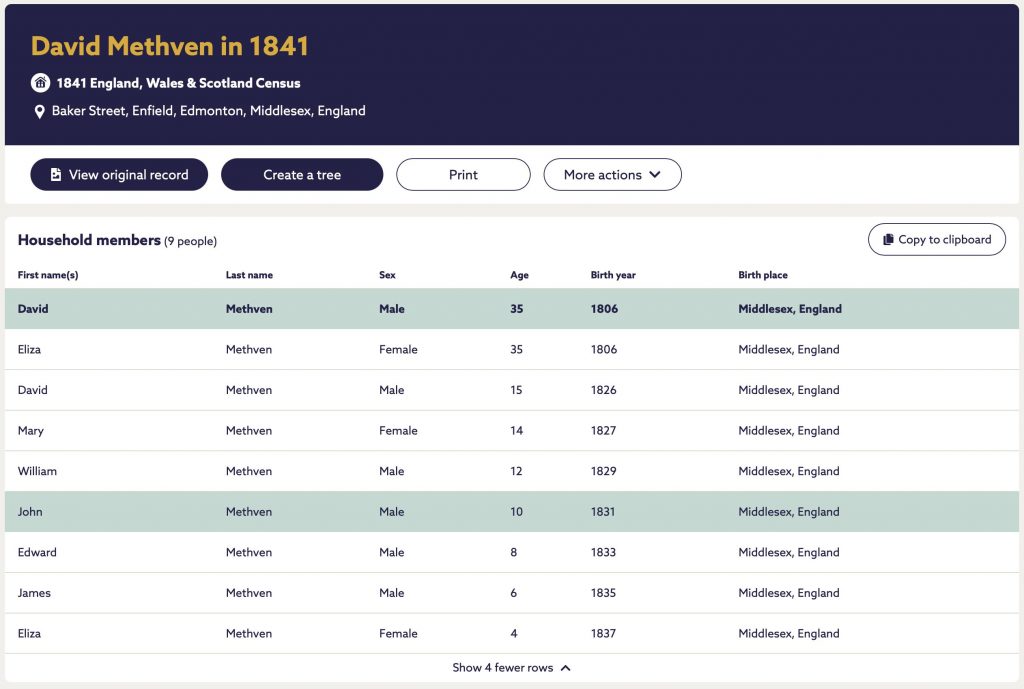Viewport: 1024px width, 689px height.
Task: Select the Eliza Methven row aged 35
Action: [511, 349]
